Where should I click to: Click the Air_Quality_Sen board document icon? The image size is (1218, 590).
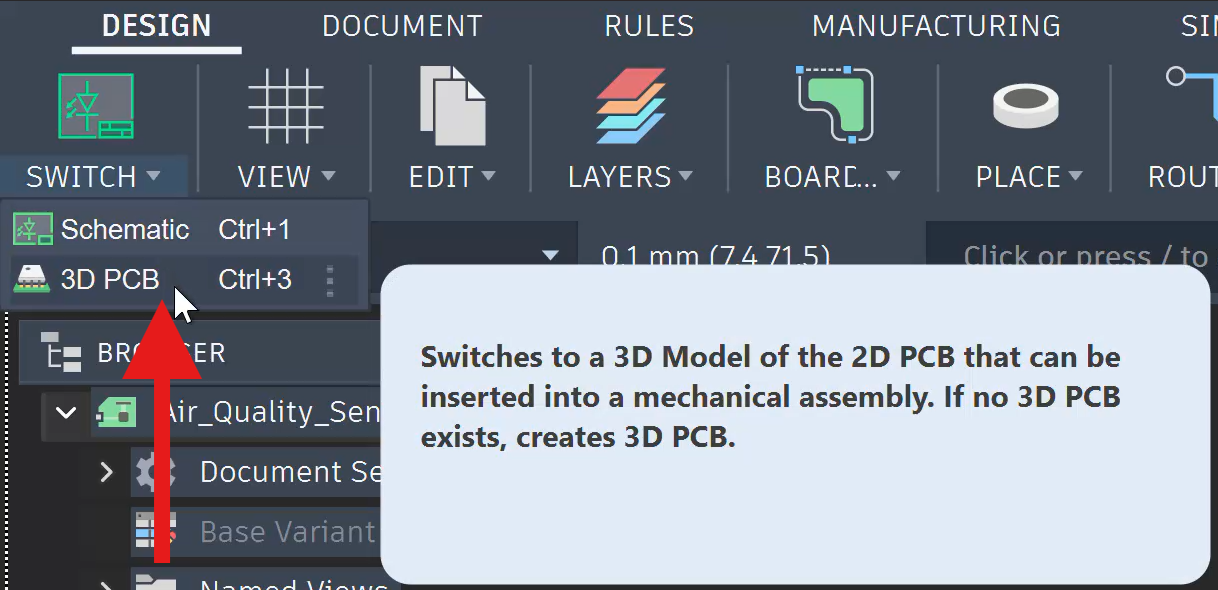click(x=115, y=411)
